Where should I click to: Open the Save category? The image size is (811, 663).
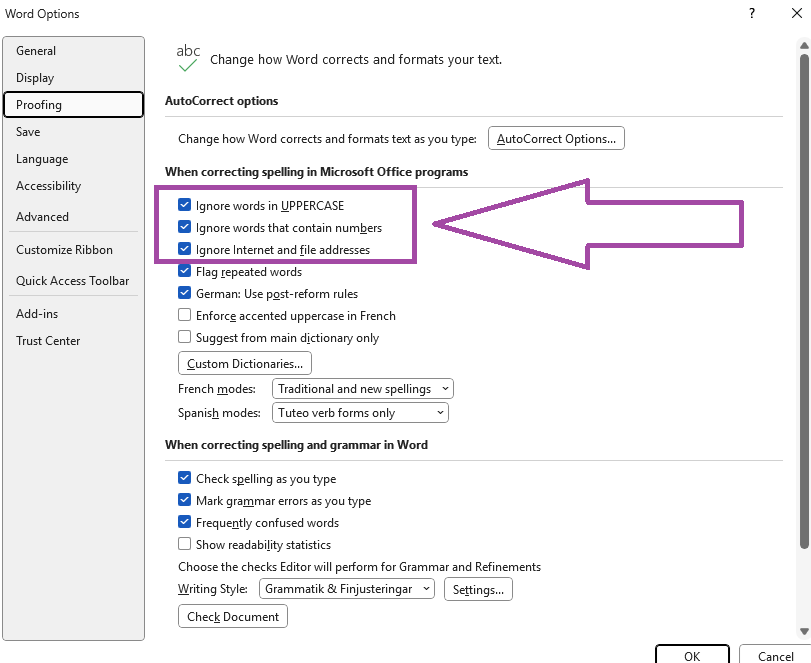click(x=73, y=132)
